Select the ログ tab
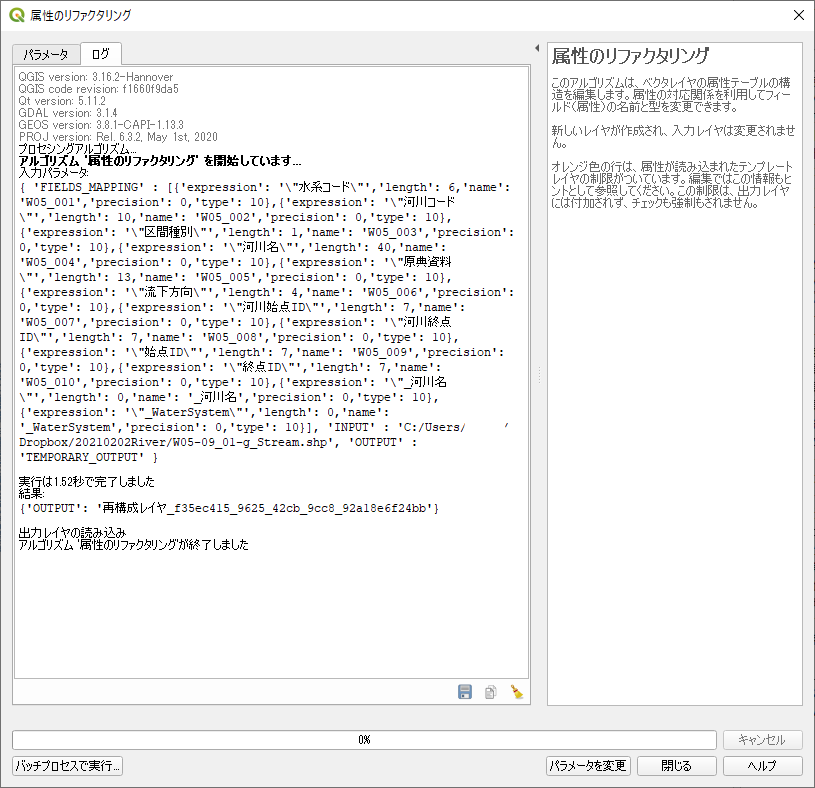The width and height of the screenshot is (815, 788). (x=101, y=54)
